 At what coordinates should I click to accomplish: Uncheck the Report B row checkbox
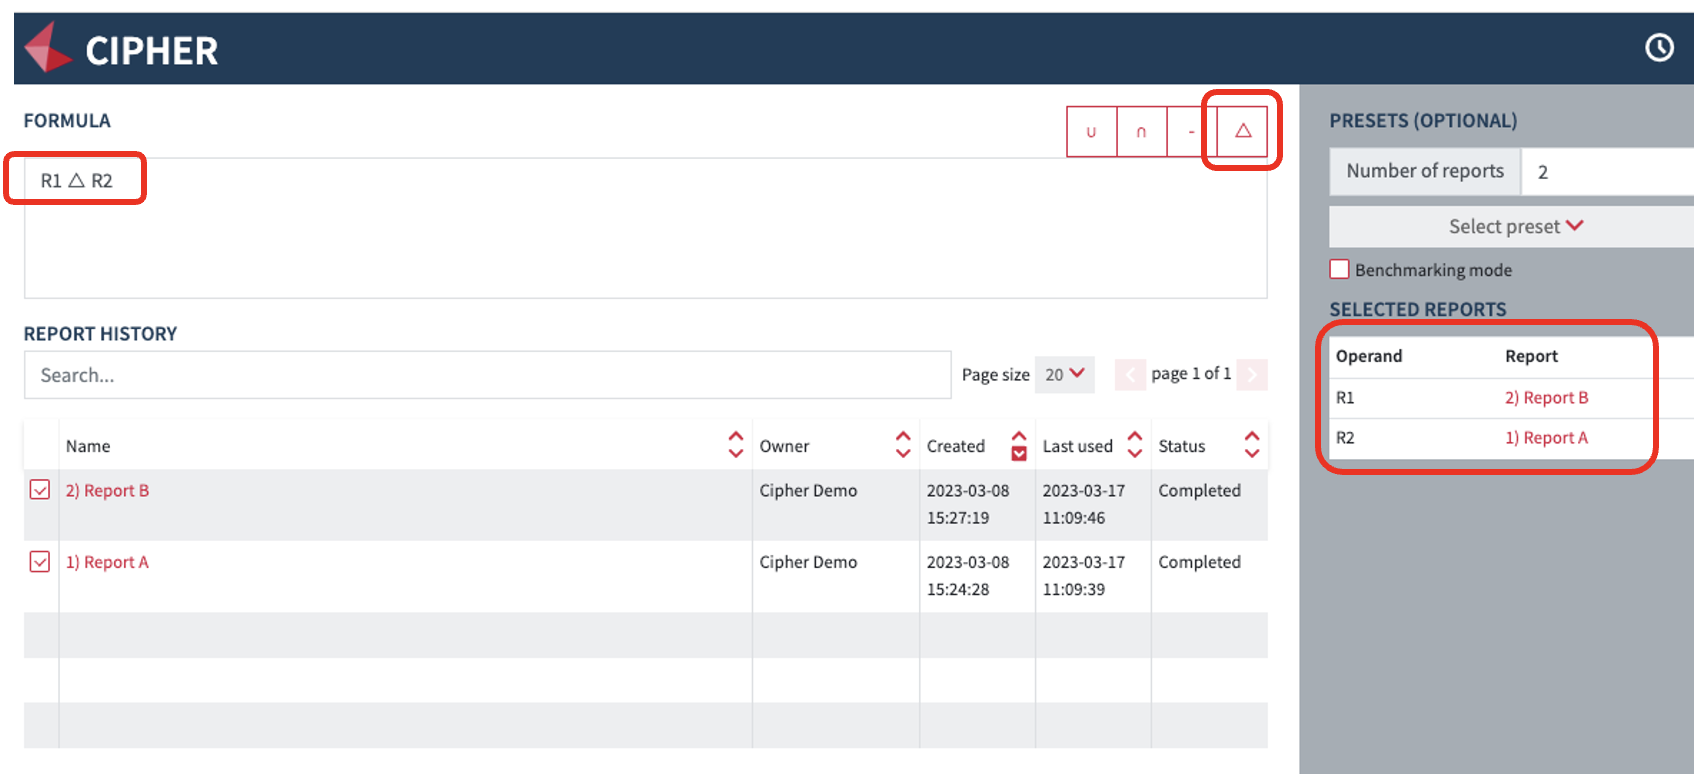tap(40, 489)
